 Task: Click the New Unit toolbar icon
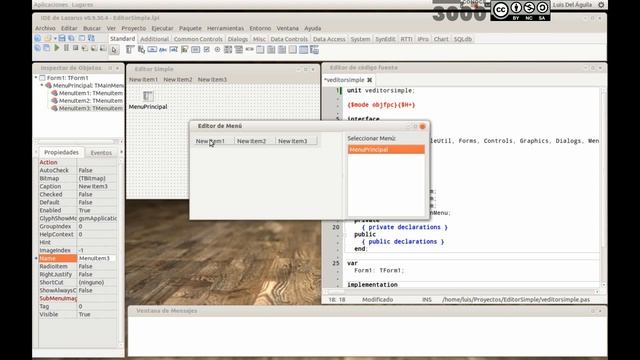(37, 38)
